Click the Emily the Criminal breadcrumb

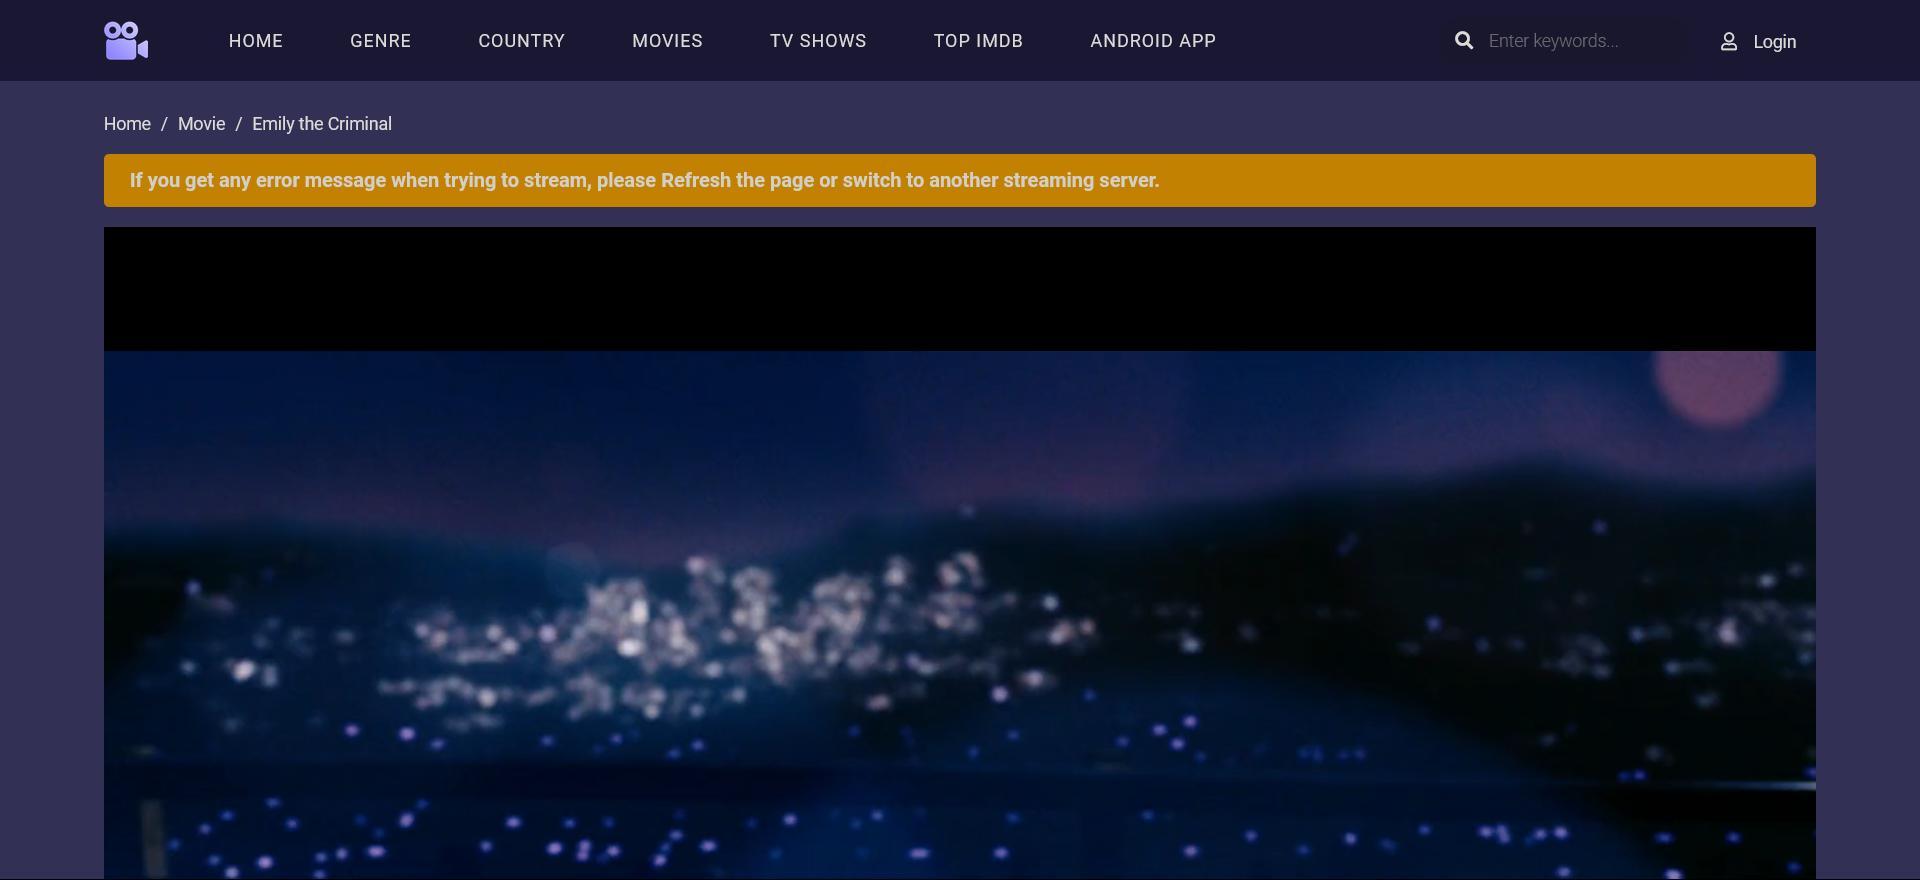tap(322, 124)
